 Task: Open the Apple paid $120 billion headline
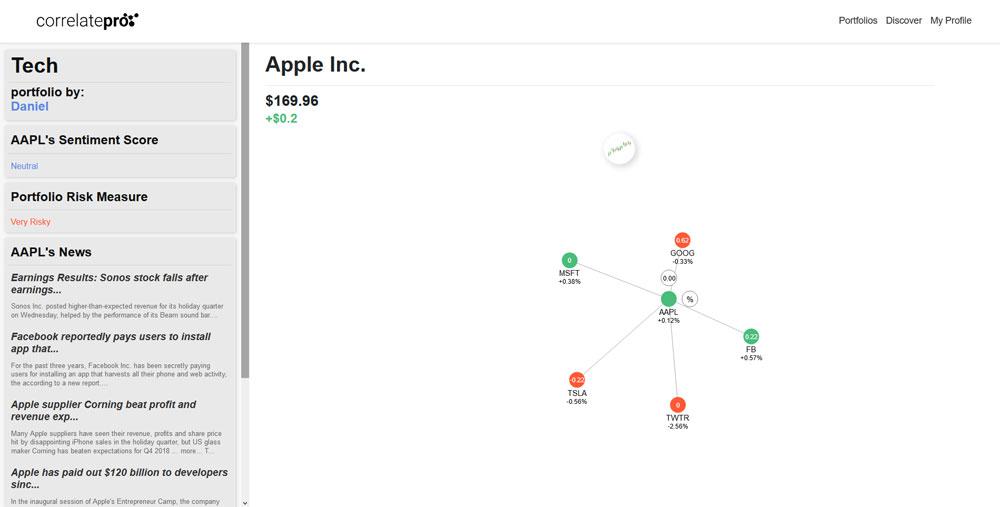tap(119, 479)
